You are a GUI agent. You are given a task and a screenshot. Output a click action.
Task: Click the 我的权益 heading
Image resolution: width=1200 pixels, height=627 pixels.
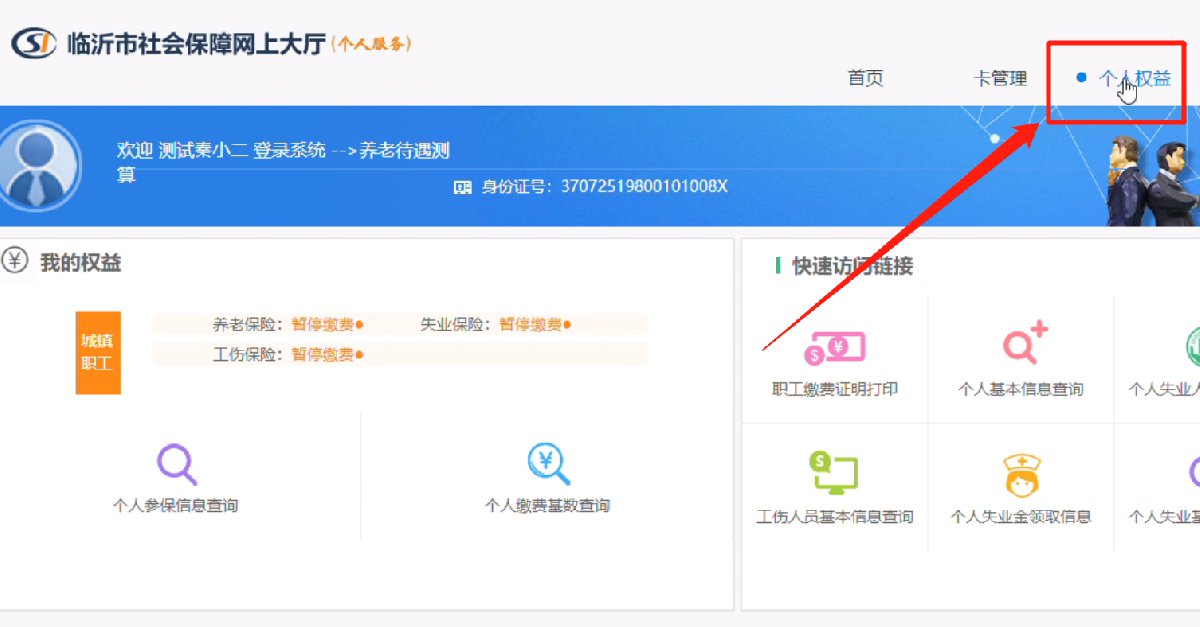[x=80, y=263]
